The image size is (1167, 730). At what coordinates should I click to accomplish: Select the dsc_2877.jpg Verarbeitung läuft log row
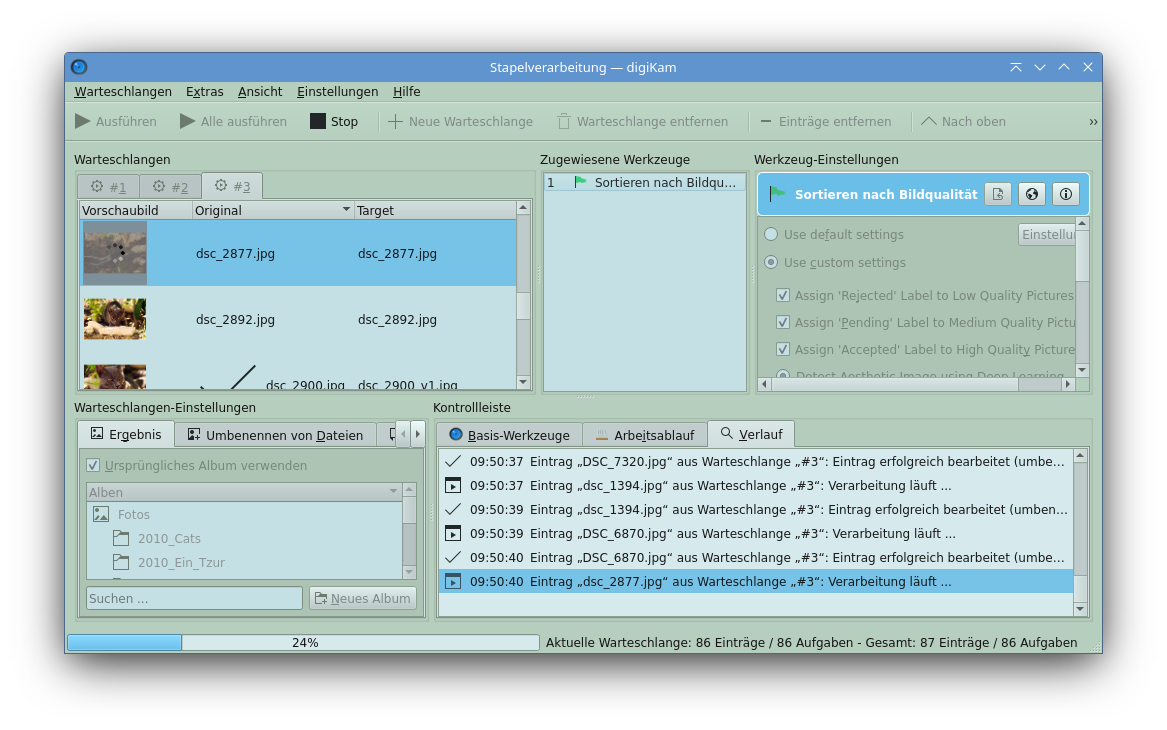click(755, 581)
